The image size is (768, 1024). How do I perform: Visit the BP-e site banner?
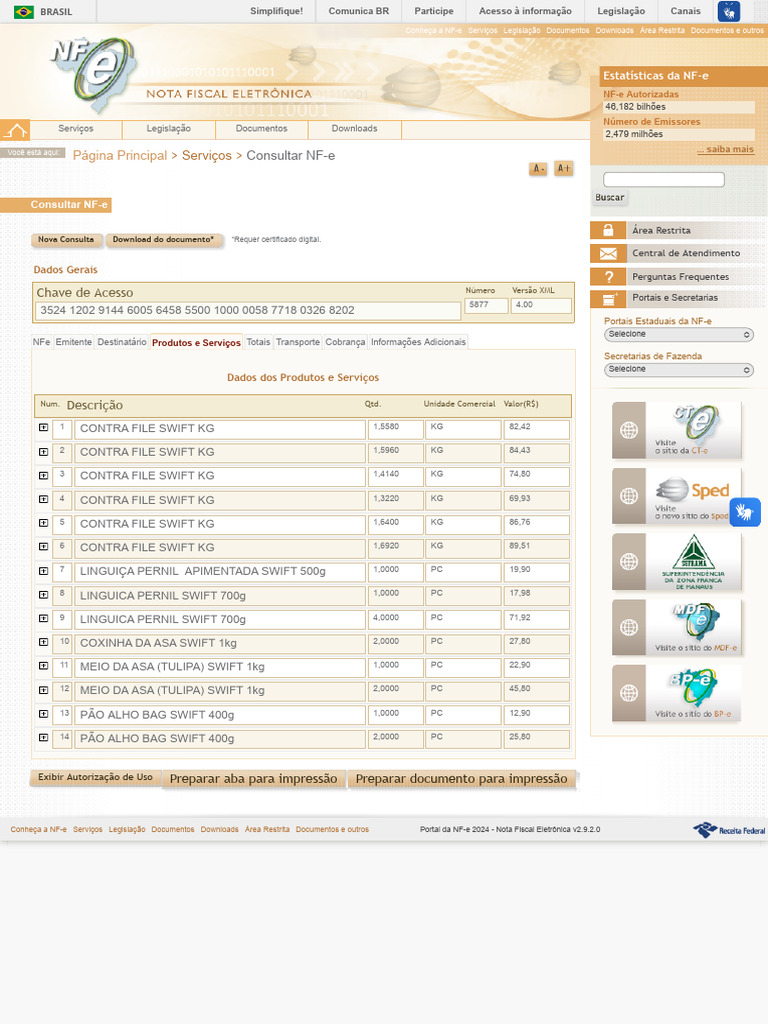(x=677, y=694)
